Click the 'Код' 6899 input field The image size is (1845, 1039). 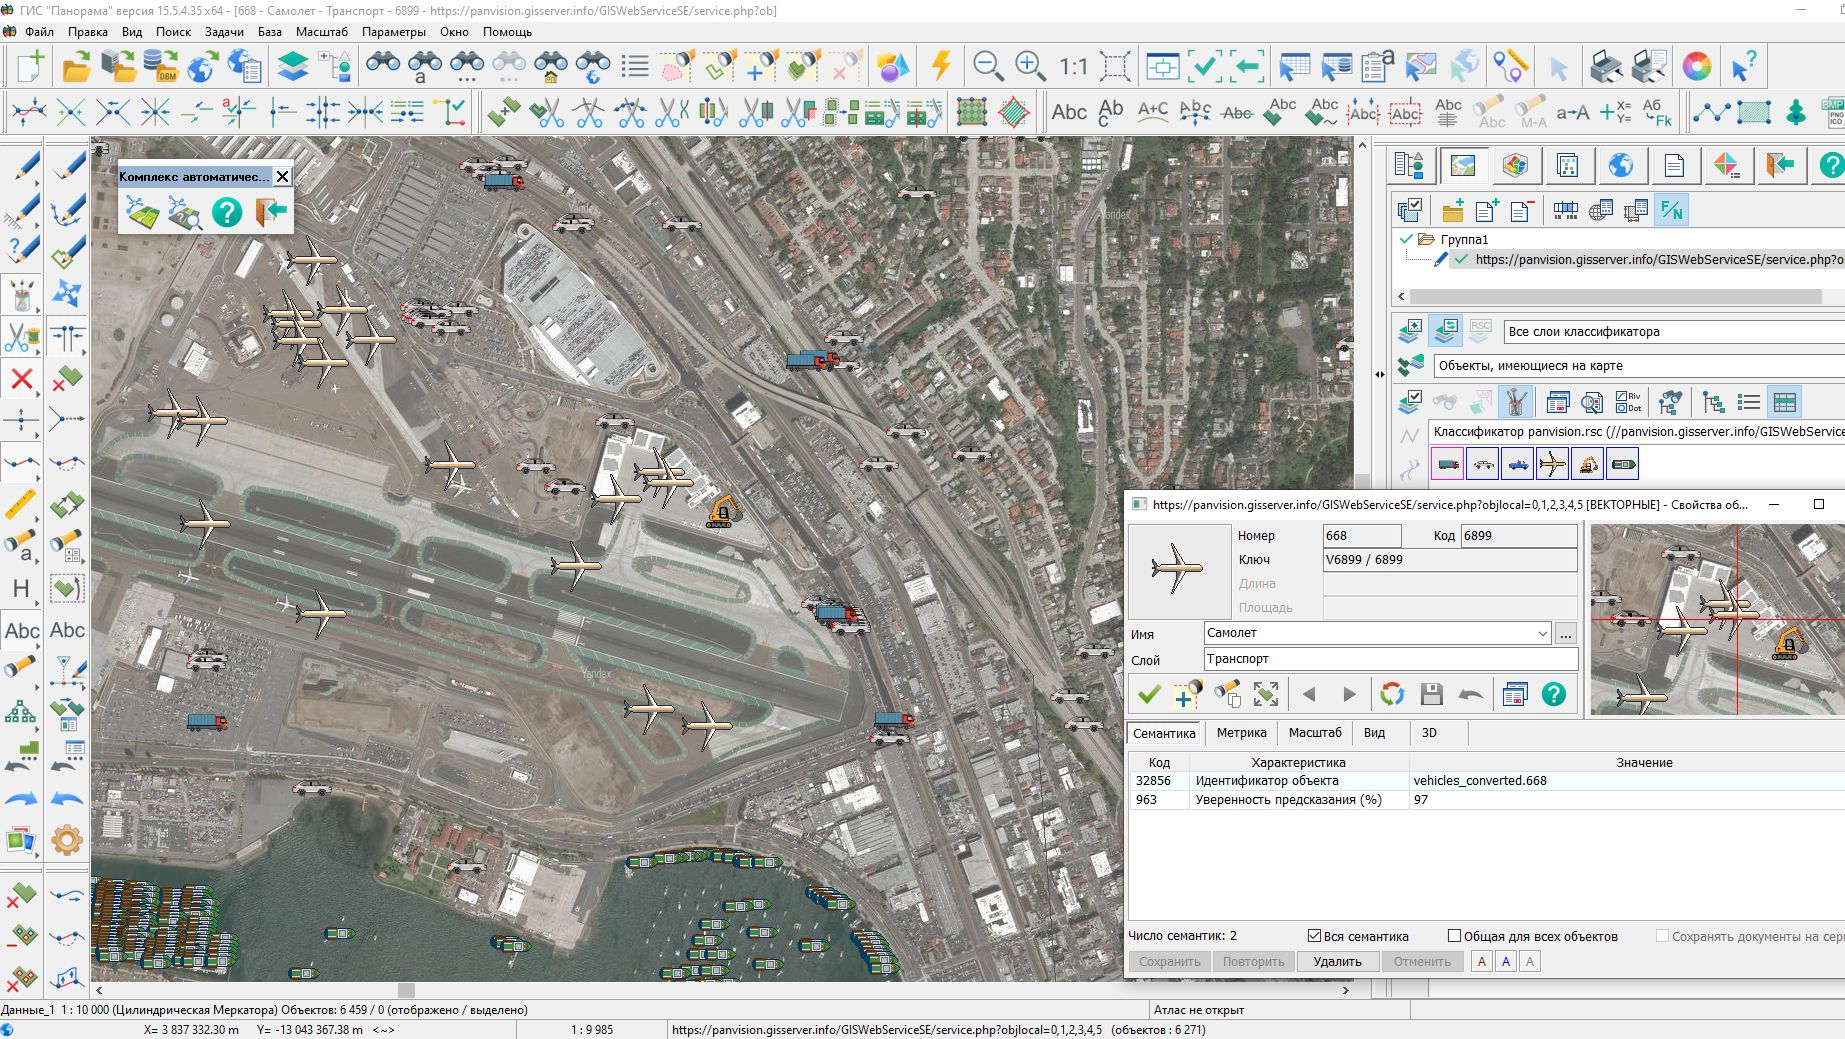1518,536
